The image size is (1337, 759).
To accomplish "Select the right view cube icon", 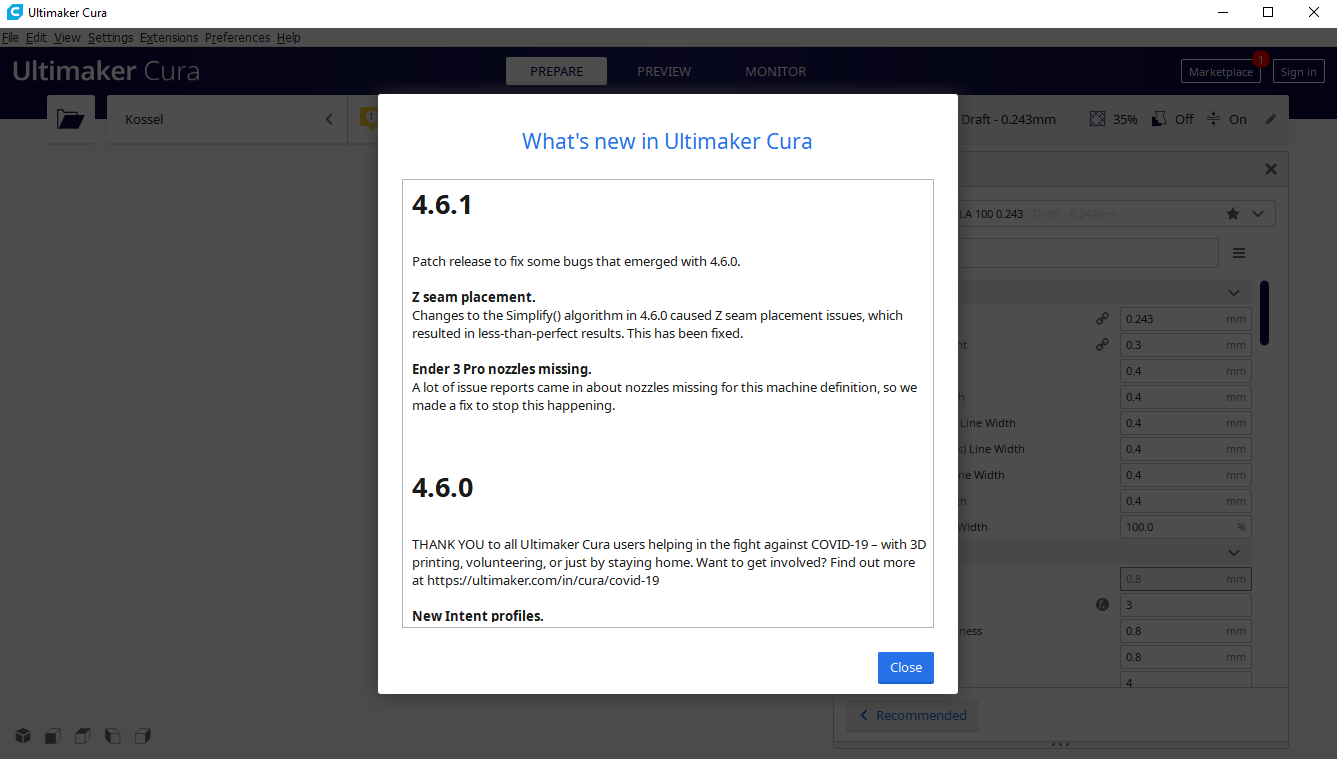I will pyautogui.click(x=143, y=736).
